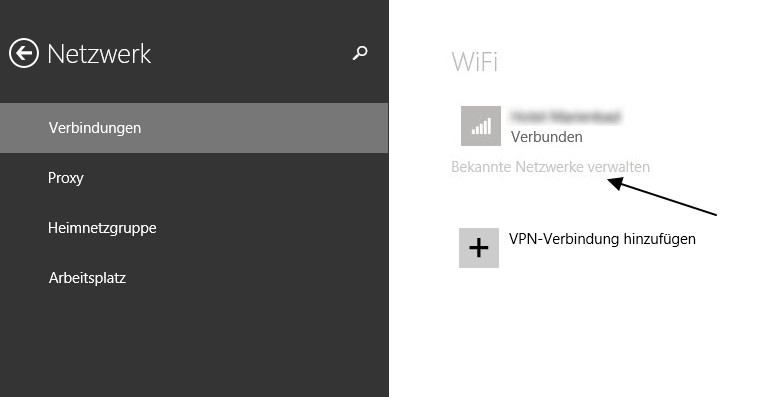Click the Netzwerk page title

tap(99, 54)
